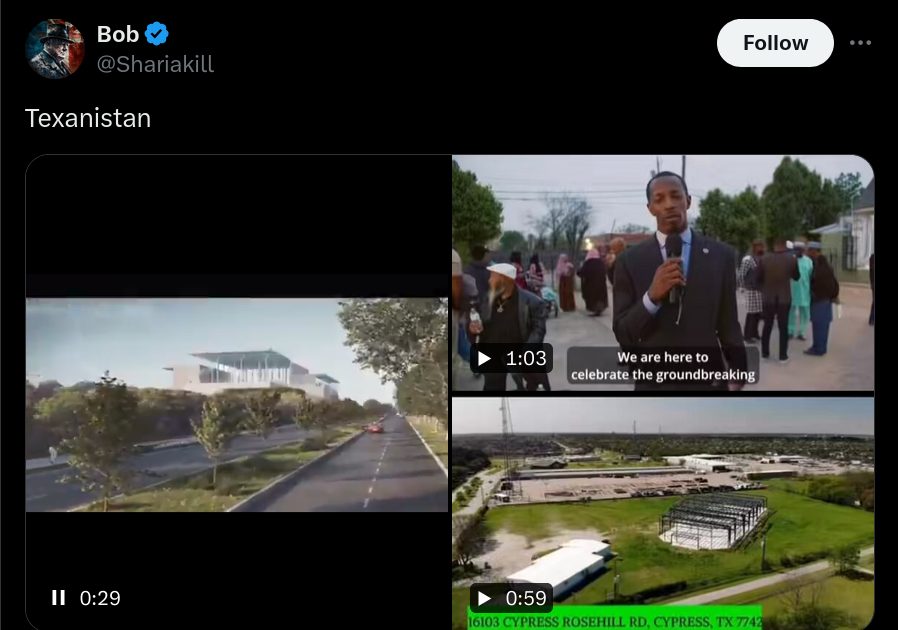Pause the playing video at 0:29
This screenshot has height=630, width=898.
[58, 598]
